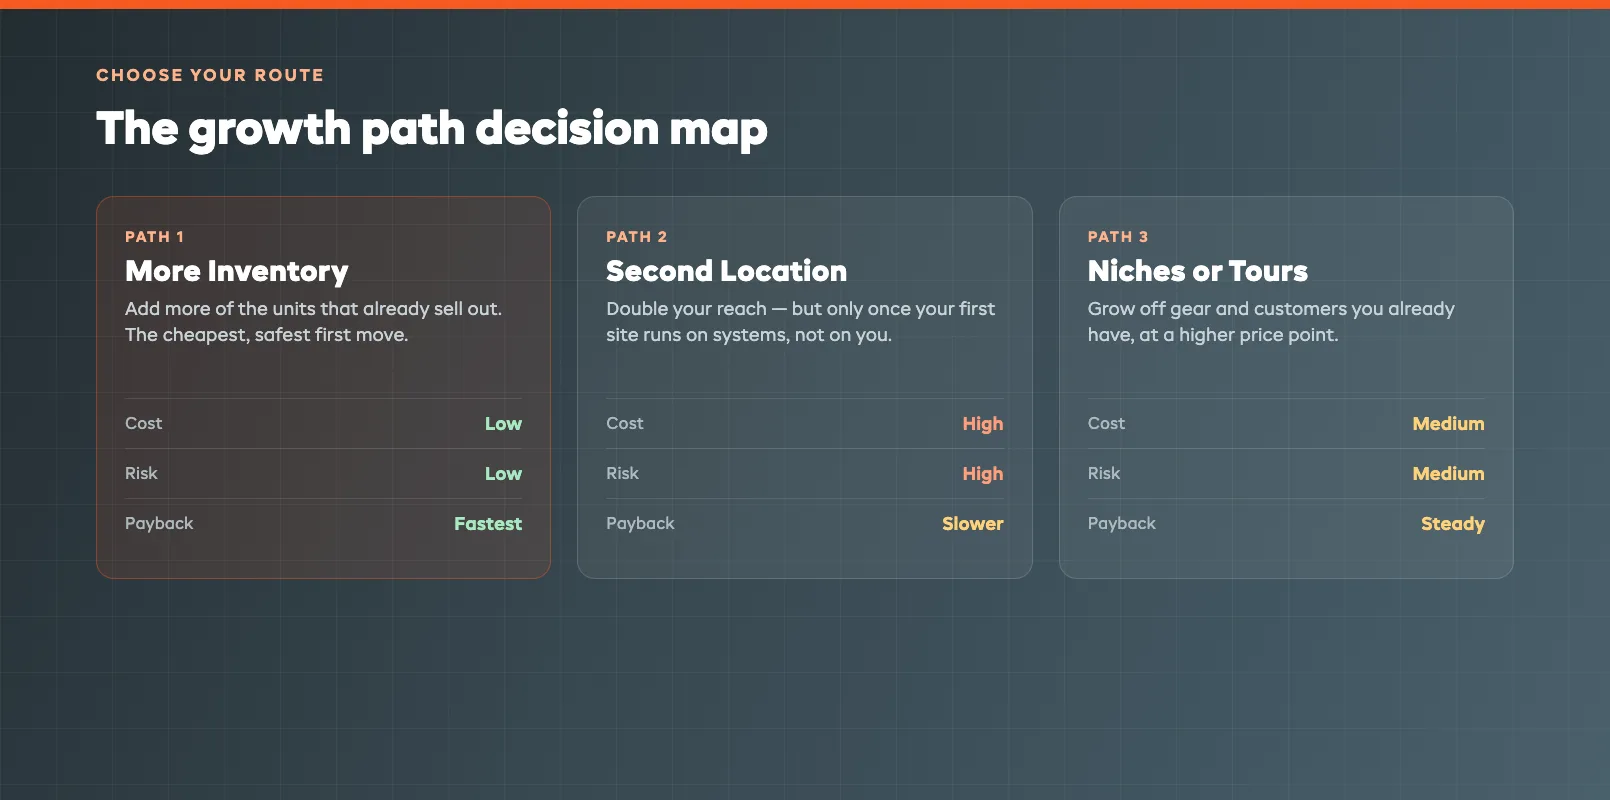
Task: Click 'Cost' label in Niches or Tours card
Action: pyautogui.click(x=1106, y=423)
